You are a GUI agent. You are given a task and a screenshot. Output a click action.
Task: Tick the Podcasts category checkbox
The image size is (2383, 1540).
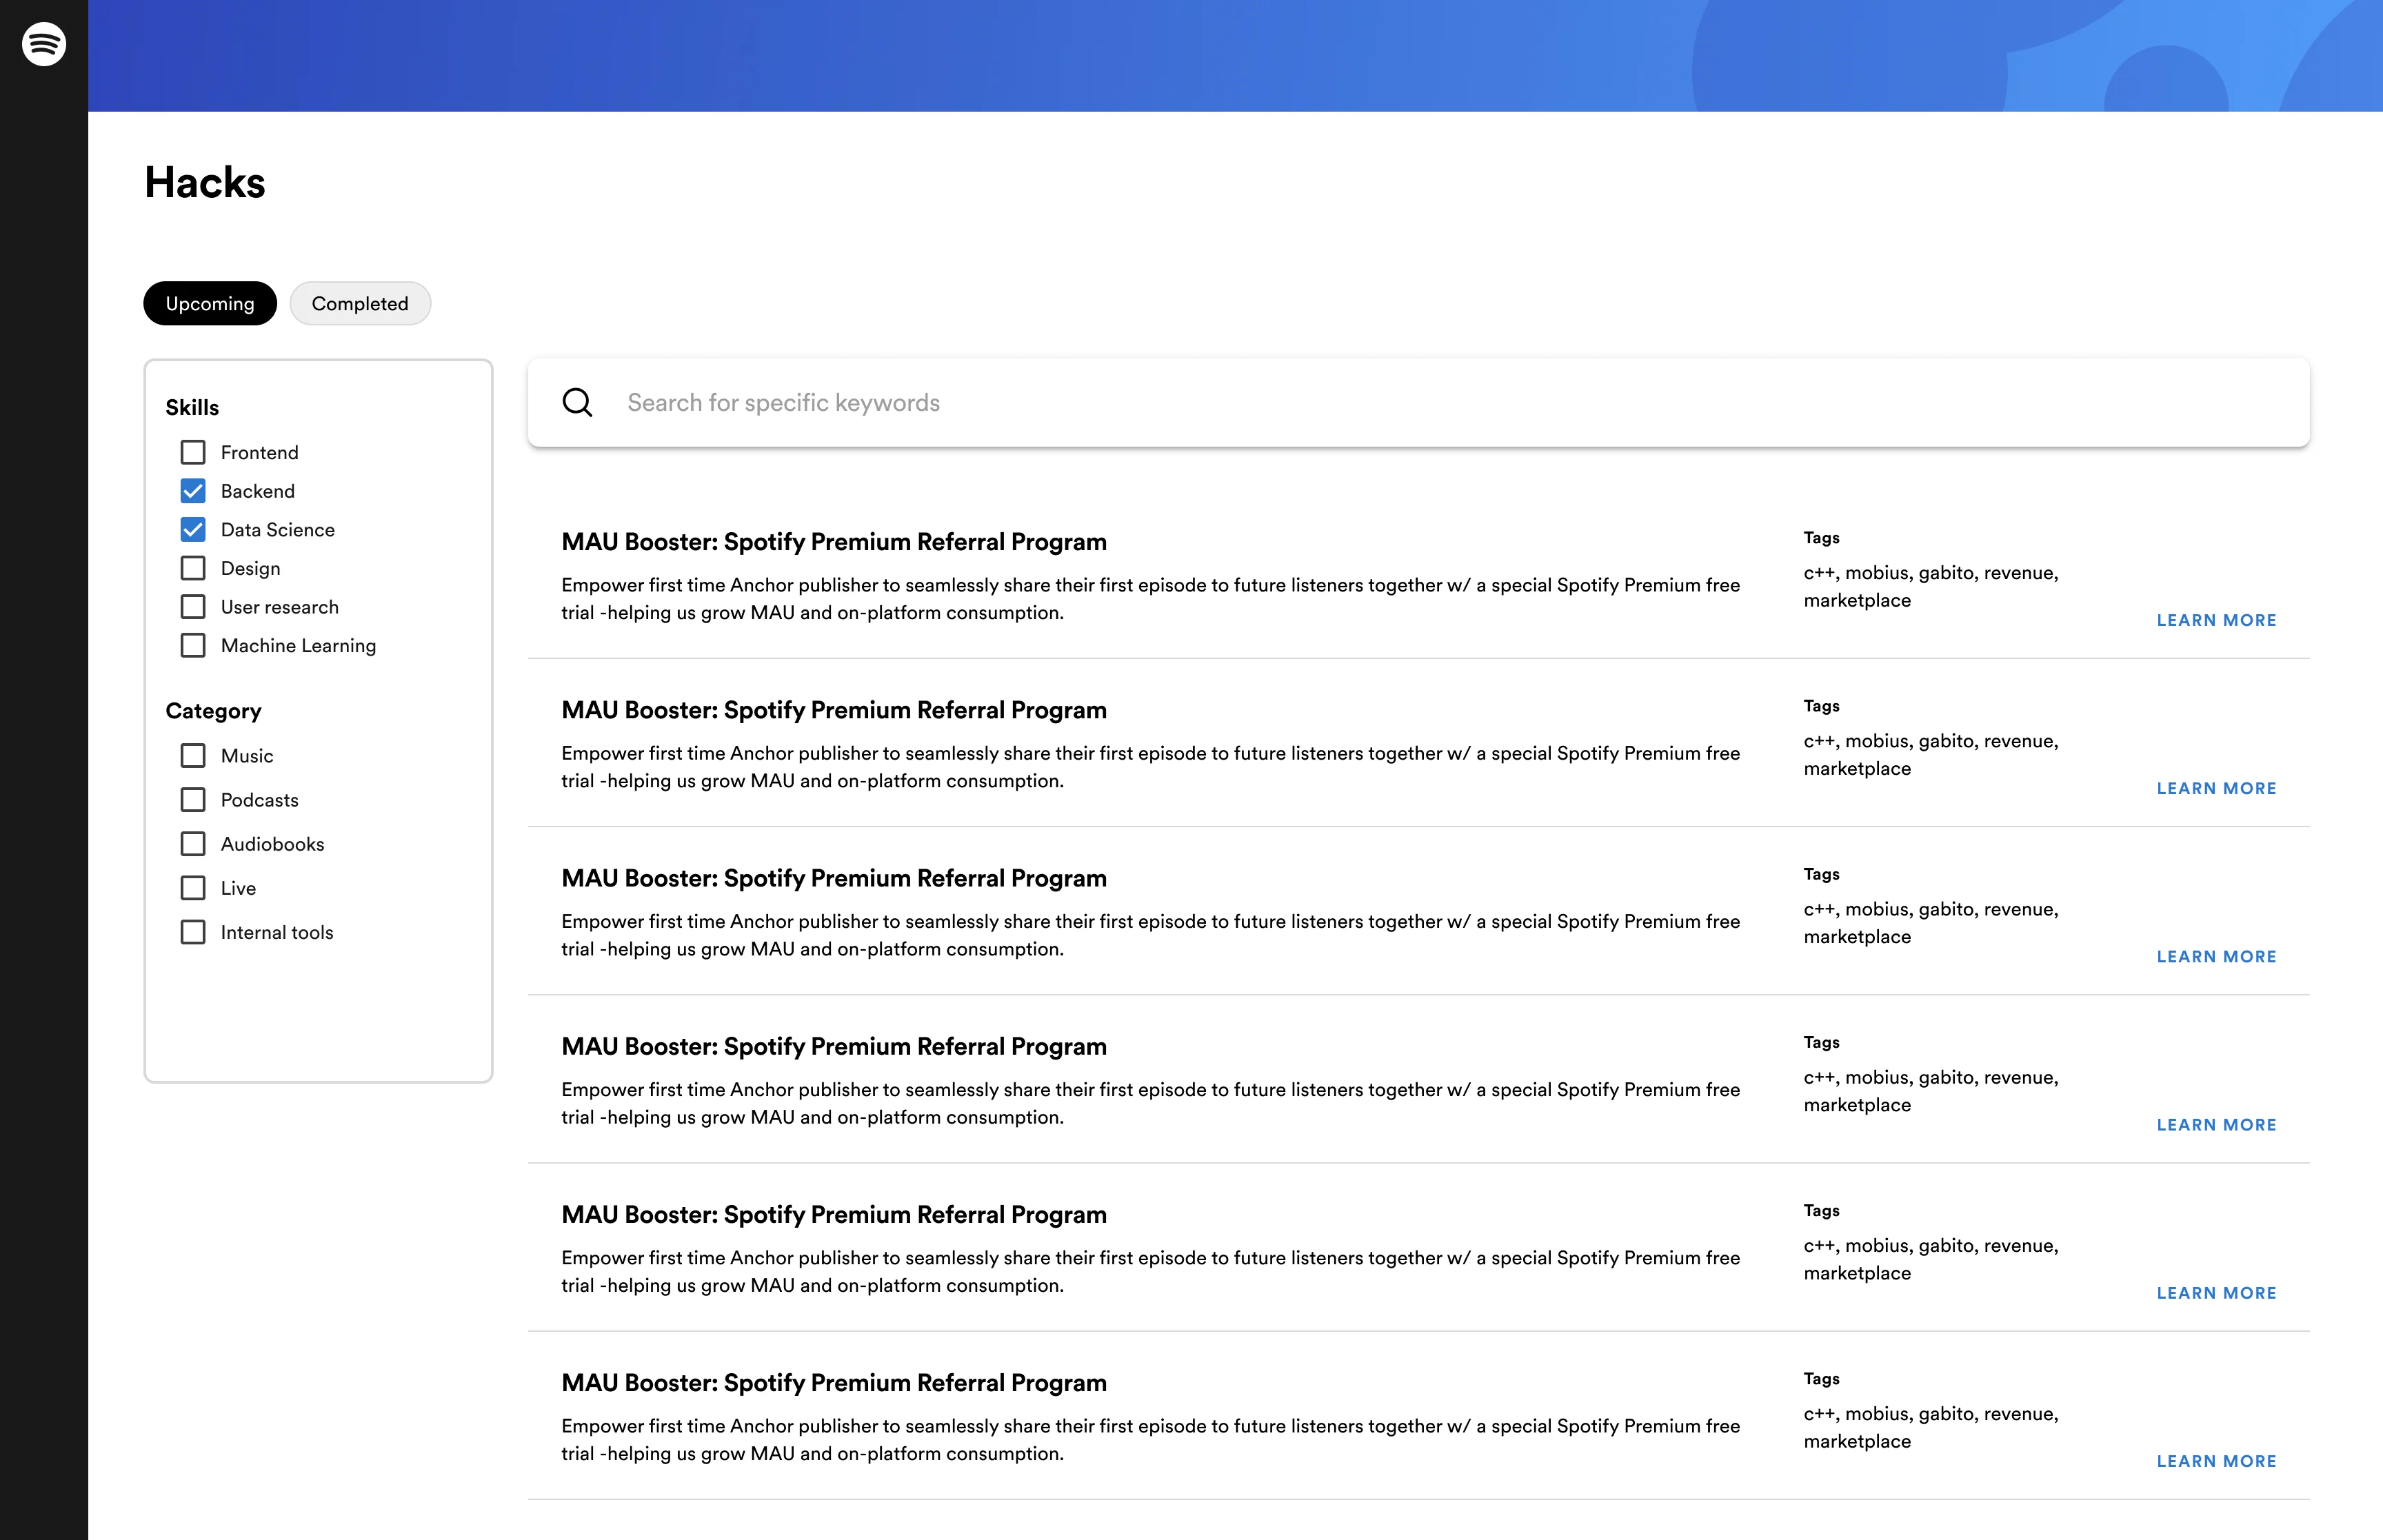click(193, 799)
